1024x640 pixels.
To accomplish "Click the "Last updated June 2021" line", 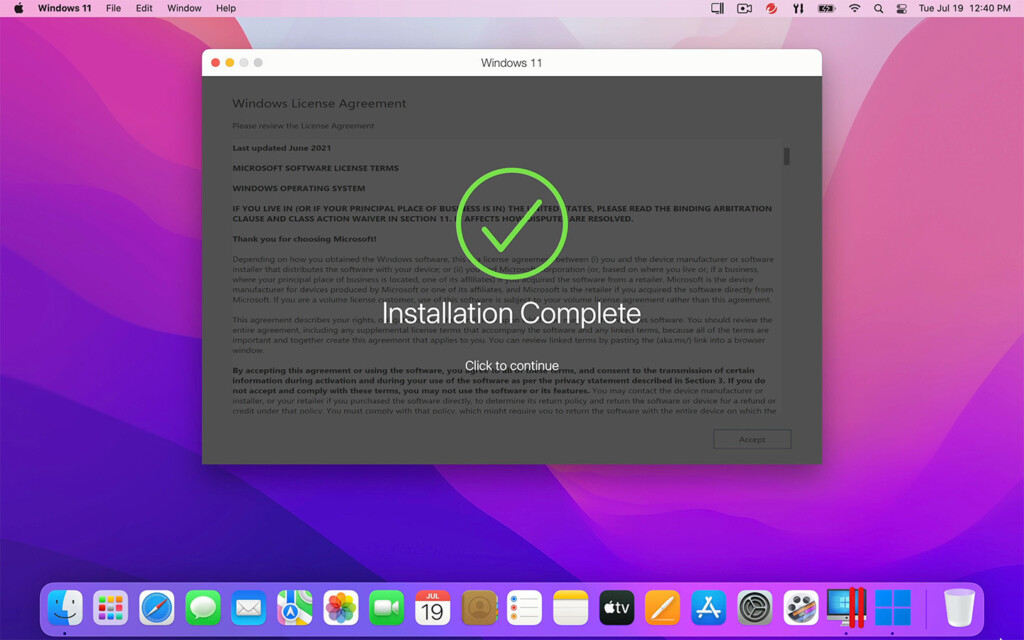I will [x=281, y=148].
